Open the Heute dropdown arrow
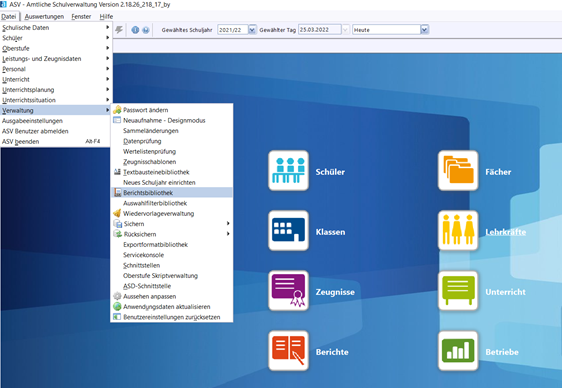Screen dimensions: 562x388 [x=424, y=30]
